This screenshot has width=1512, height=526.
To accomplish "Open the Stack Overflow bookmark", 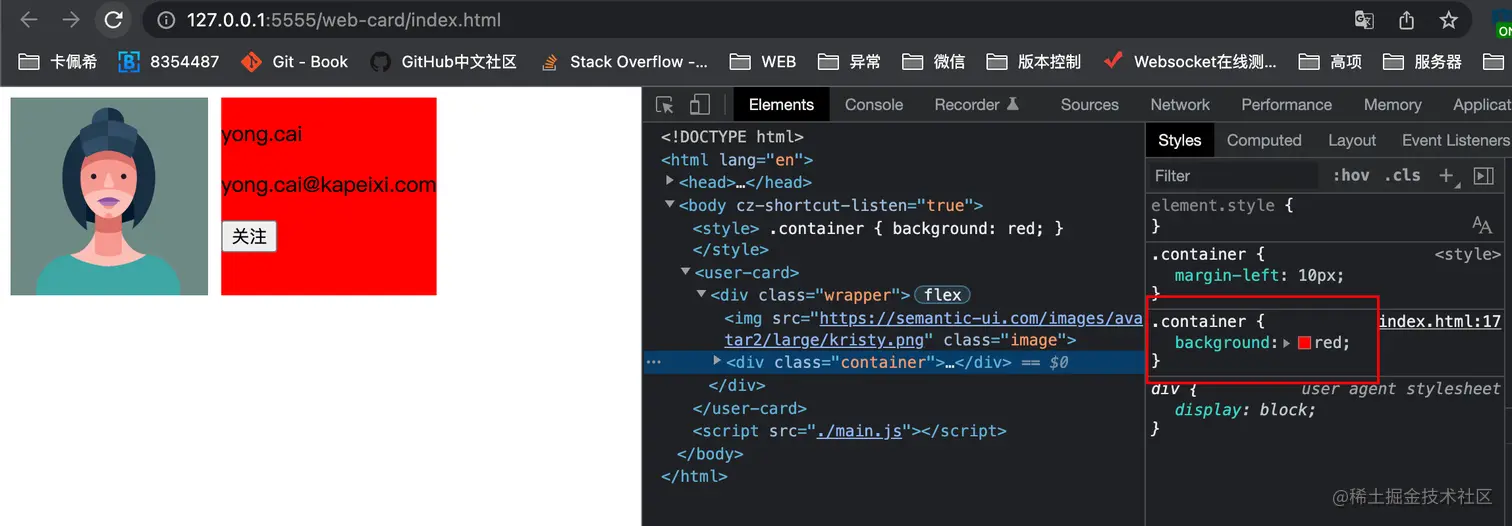I will [x=623, y=62].
